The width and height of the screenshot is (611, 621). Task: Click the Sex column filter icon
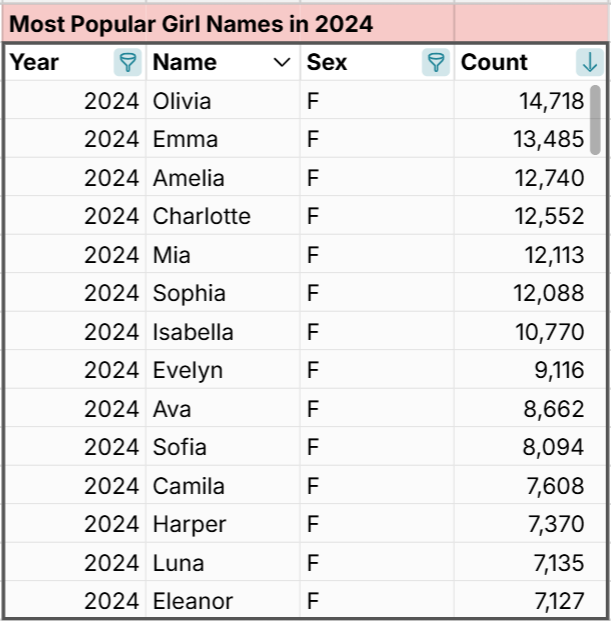(x=436, y=63)
